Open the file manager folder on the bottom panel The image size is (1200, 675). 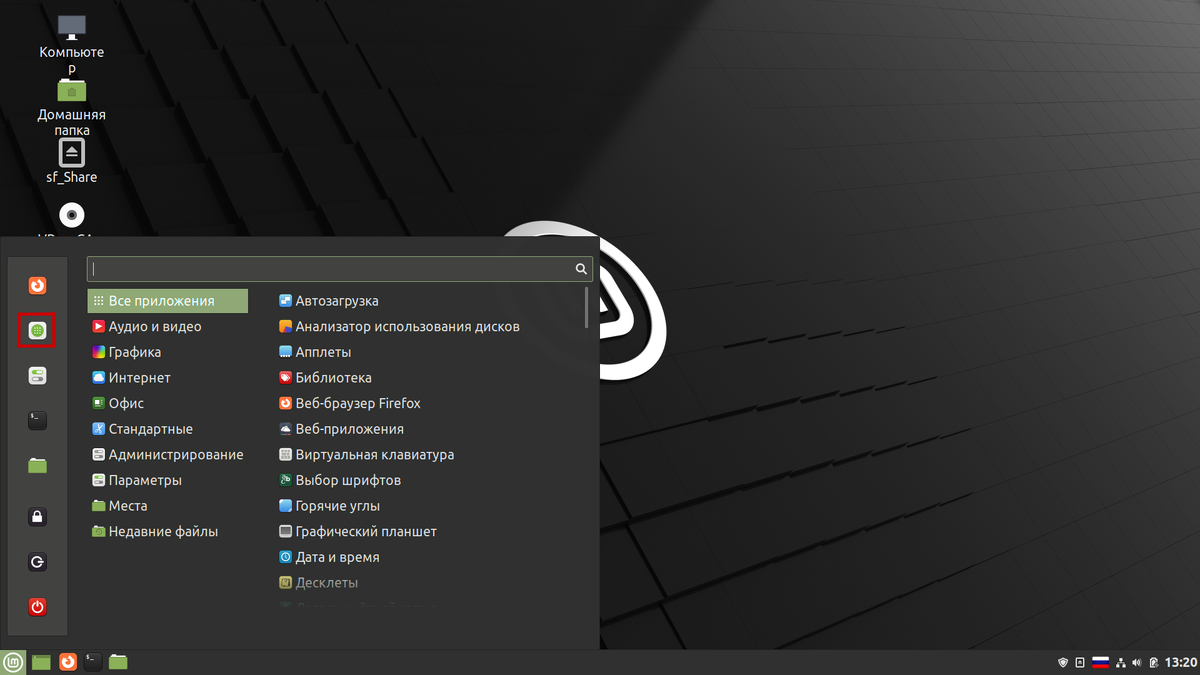pyautogui.click(x=119, y=662)
